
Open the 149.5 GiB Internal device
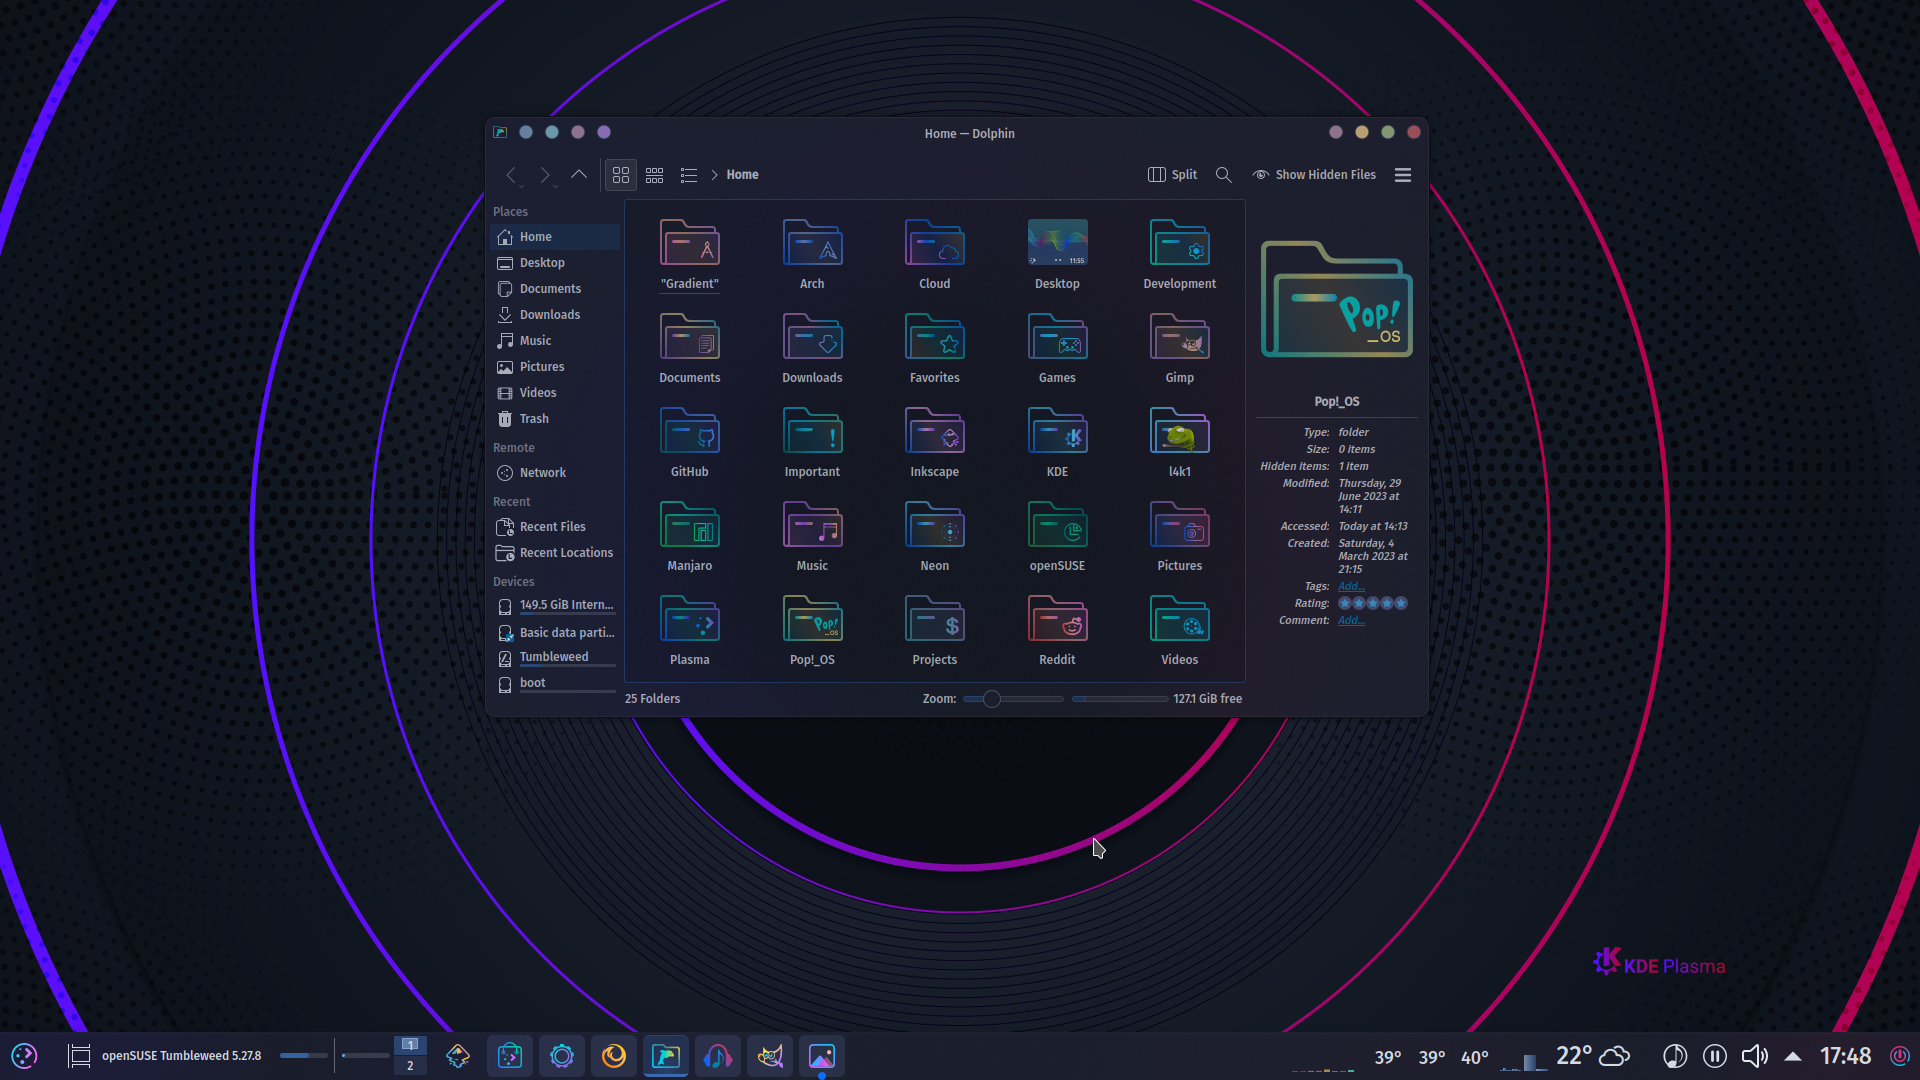(556, 606)
